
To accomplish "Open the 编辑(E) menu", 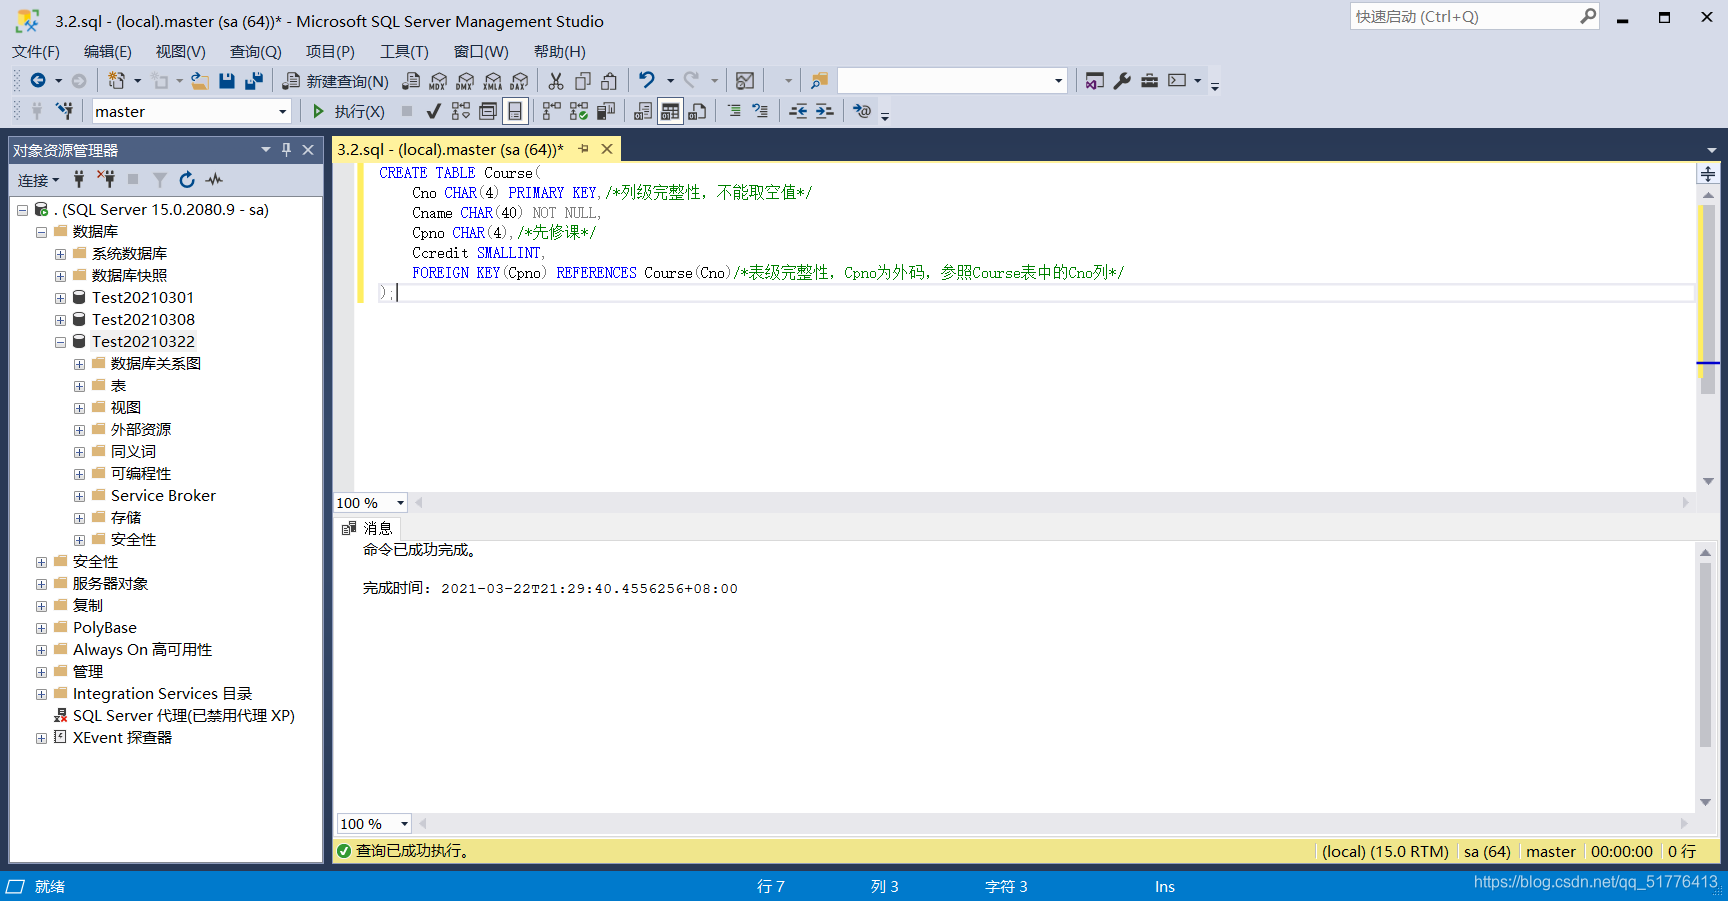I will (x=108, y=52).
